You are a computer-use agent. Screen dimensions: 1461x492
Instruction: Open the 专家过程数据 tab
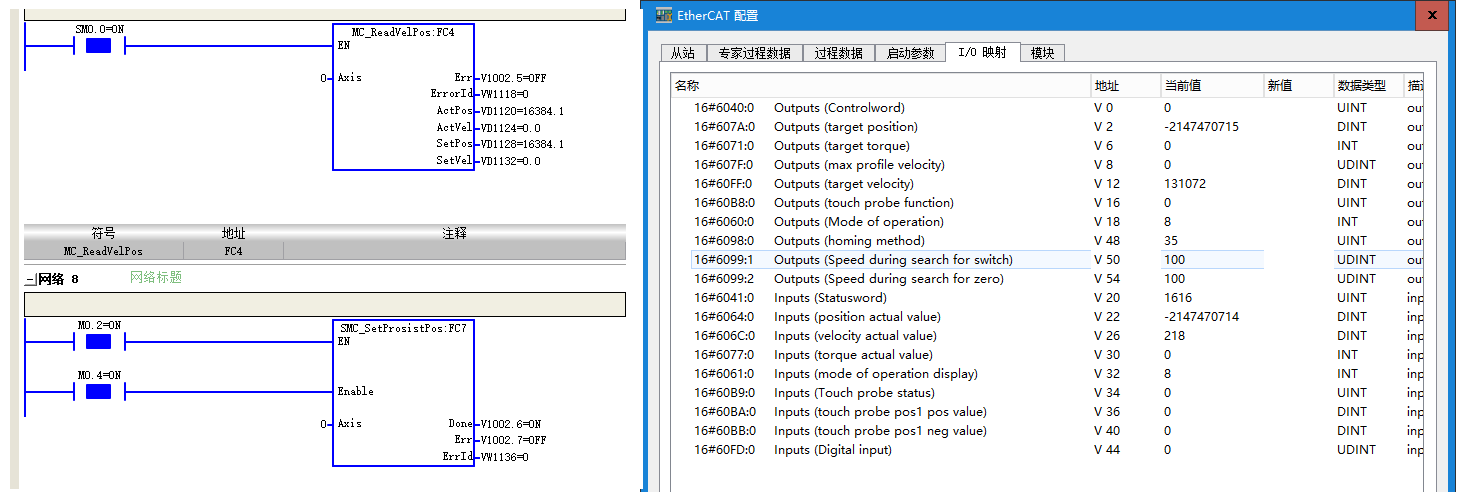coord(755,53)
